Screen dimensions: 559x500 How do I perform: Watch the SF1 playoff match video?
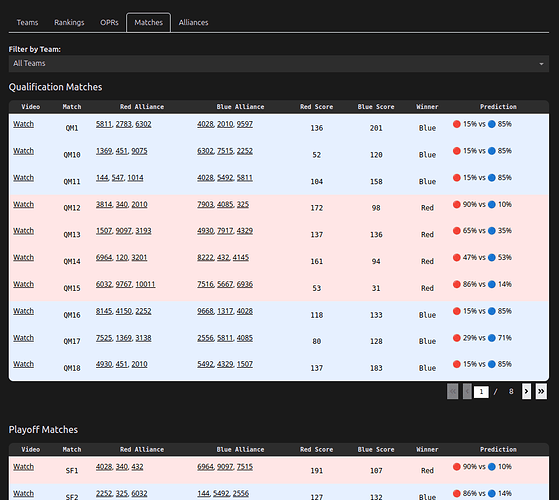pyautogui.click(x=24, y=467)
